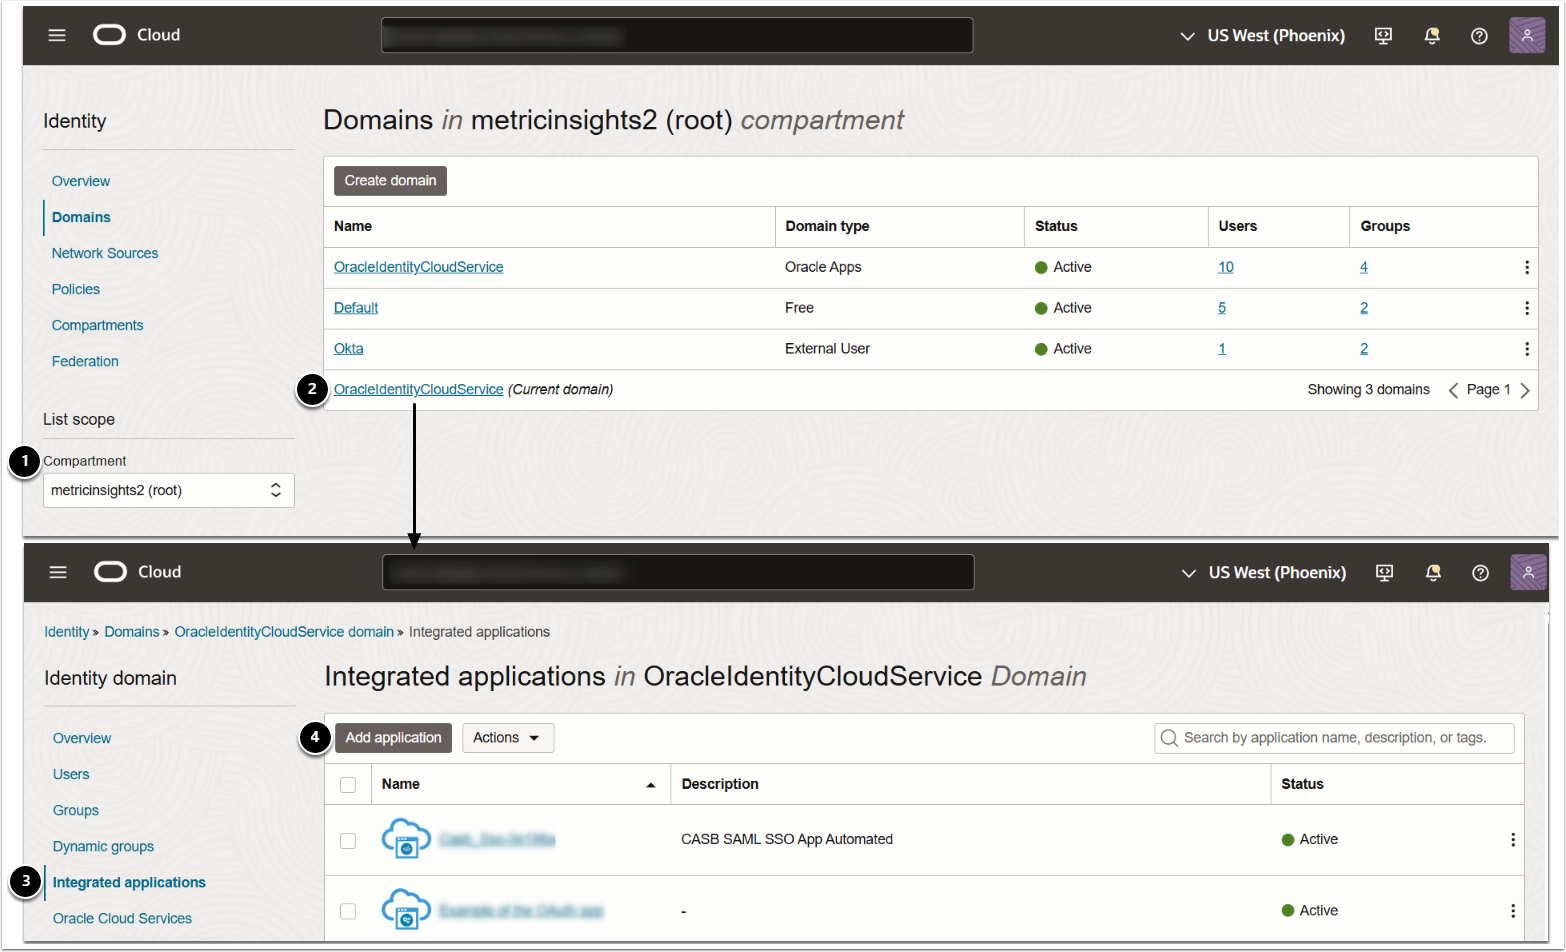Open the hamburger menu in top Cloud header

click(57, 35)
